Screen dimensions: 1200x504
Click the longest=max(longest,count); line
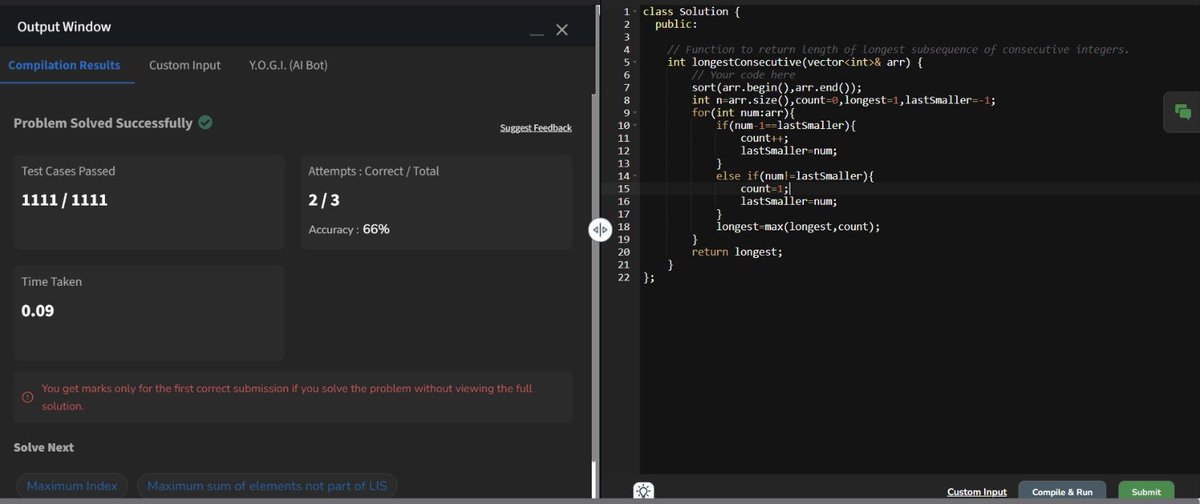pyautogui.click(x=798, y=227)
